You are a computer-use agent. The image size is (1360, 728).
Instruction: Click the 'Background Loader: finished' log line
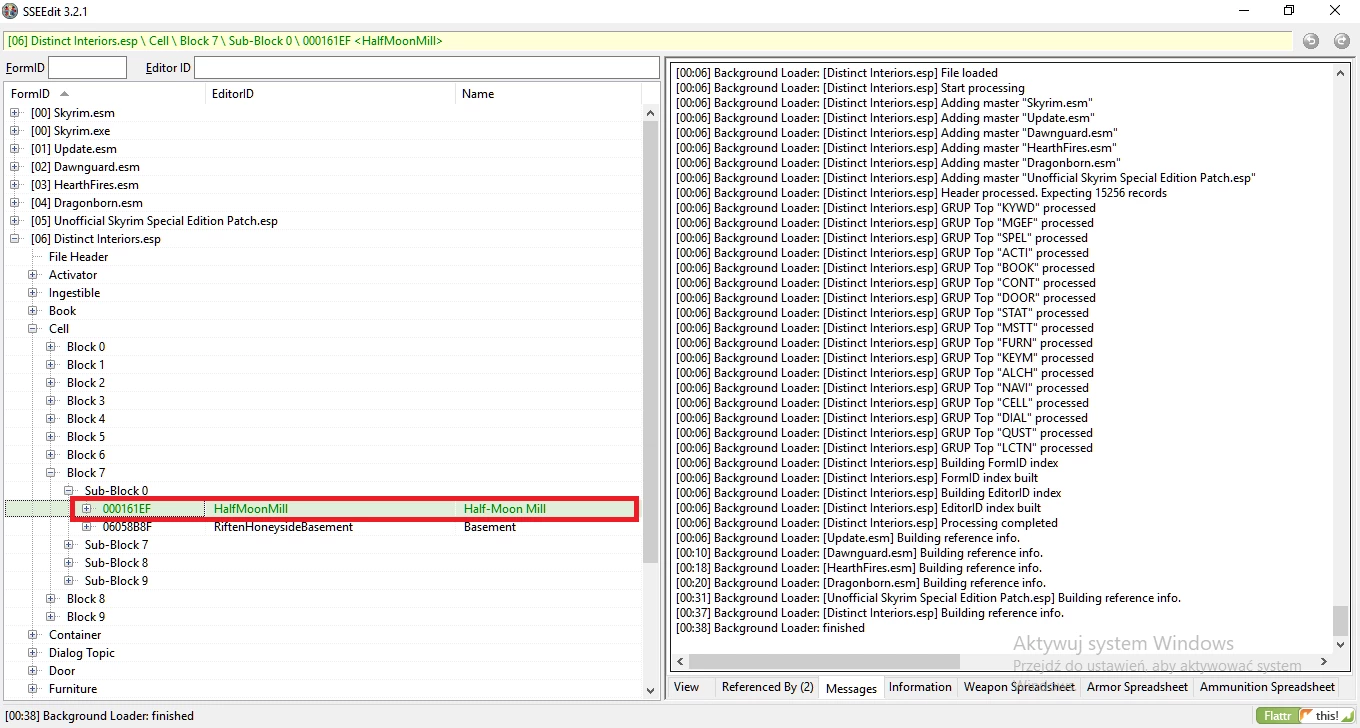click(x=770, y=628)
